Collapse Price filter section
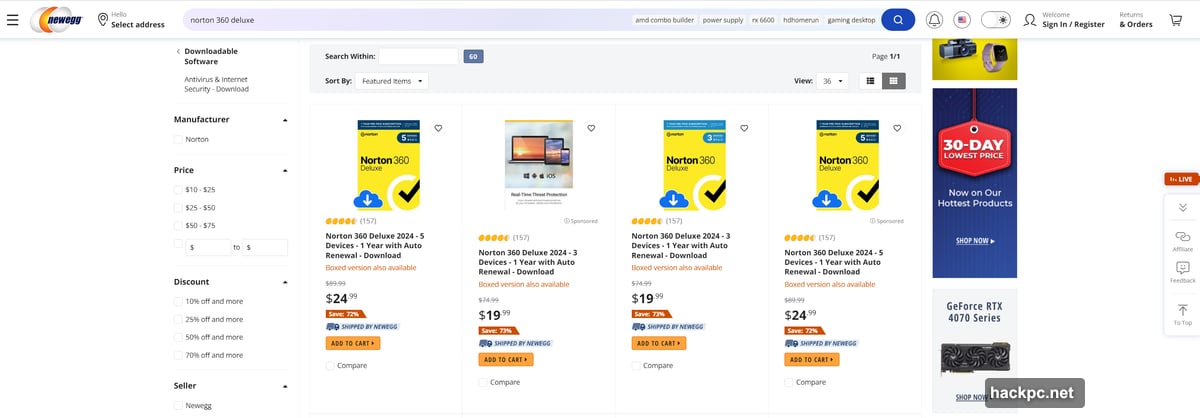The height and width of the screenshot is (418, 1200). click(x=284, y=170)
